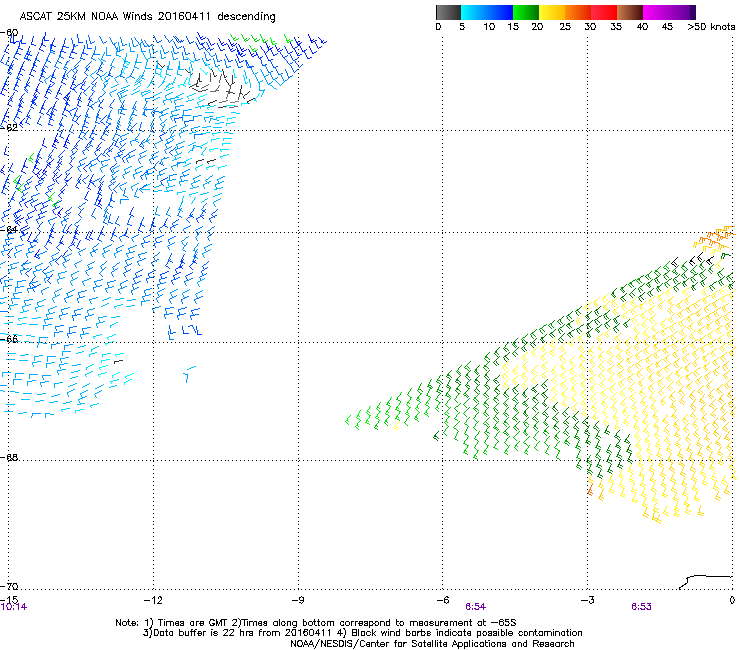
Task: Click the 'Times are GMT' note
Action: (x=186, y=623)
